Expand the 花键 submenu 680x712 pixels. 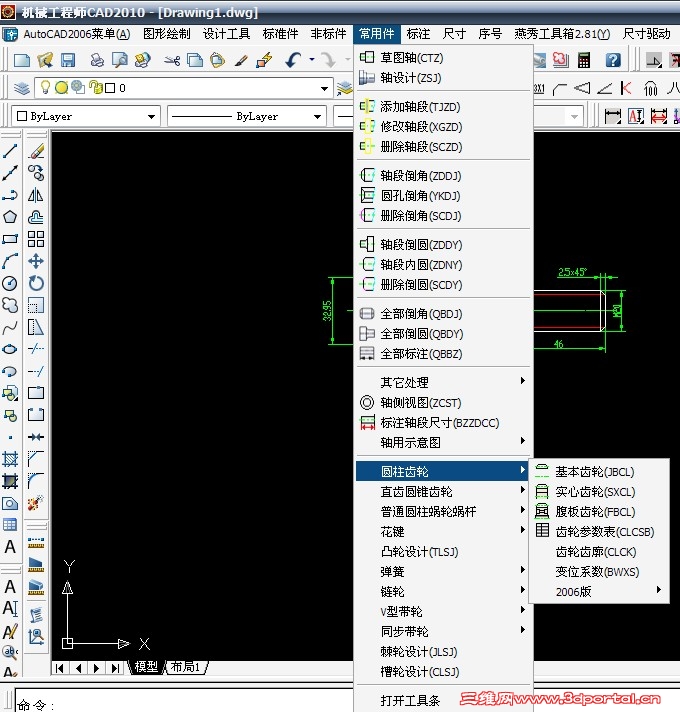[443, 531]
